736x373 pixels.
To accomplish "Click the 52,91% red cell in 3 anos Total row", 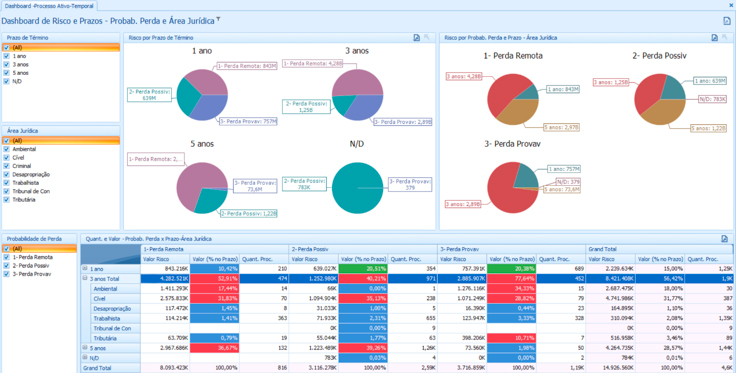I will (215, 279).
